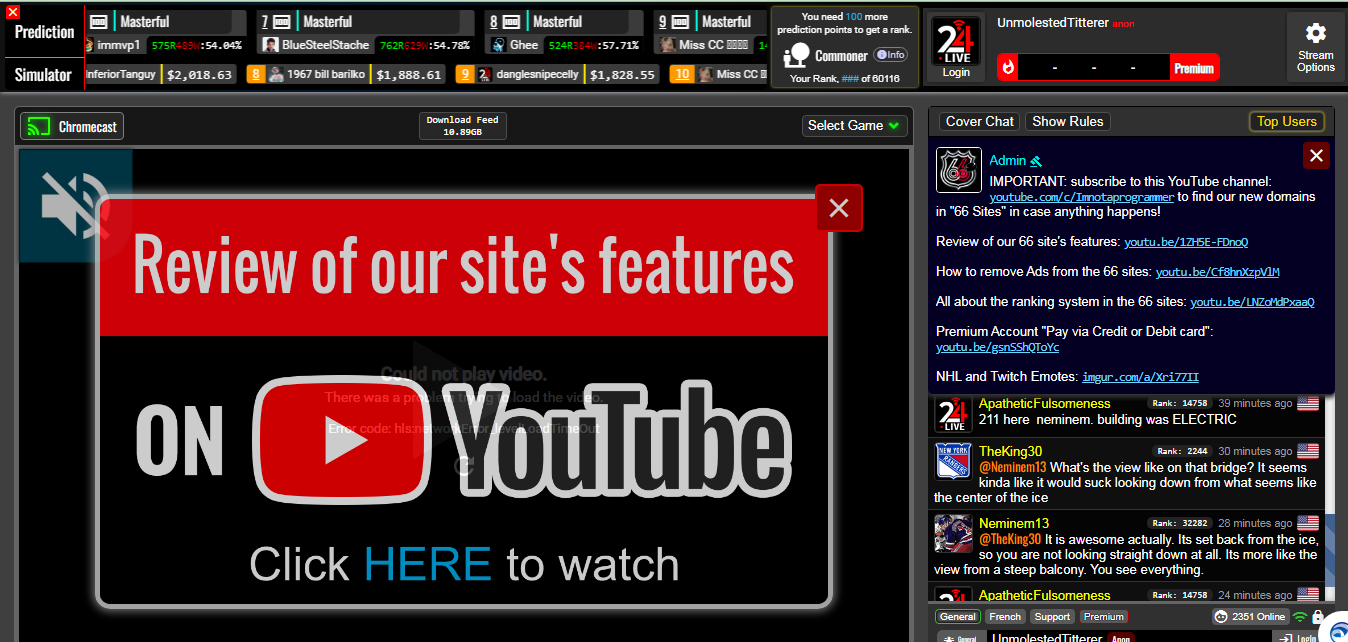Image resolution: width=1348 pixels, height=642 pixels.
Task: Click the chat Login button
Action: [1298, 637]
